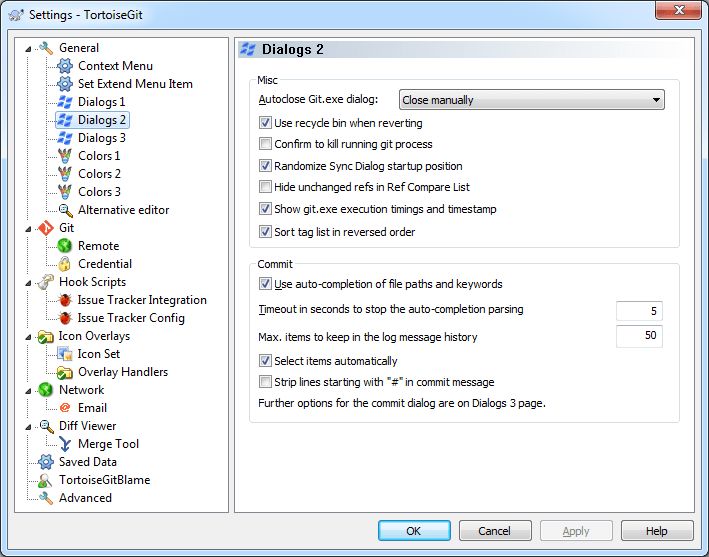
Task: Click the General wrench icon in tree
Action: point(46,48)
